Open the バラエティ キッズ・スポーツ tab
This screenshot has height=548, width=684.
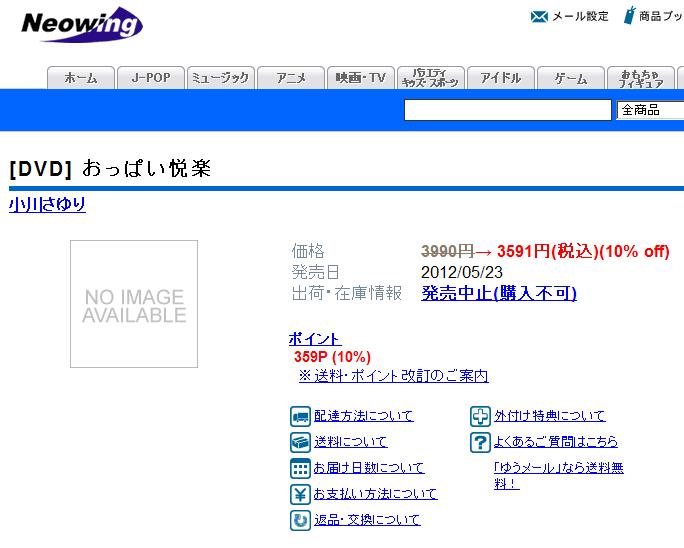(431, 78)
